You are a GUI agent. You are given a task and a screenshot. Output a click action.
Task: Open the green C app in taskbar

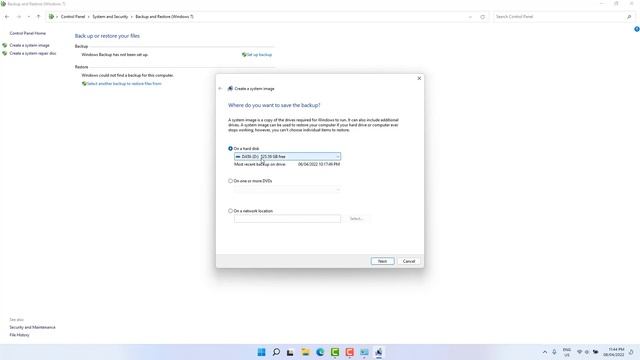coord(335,352)
